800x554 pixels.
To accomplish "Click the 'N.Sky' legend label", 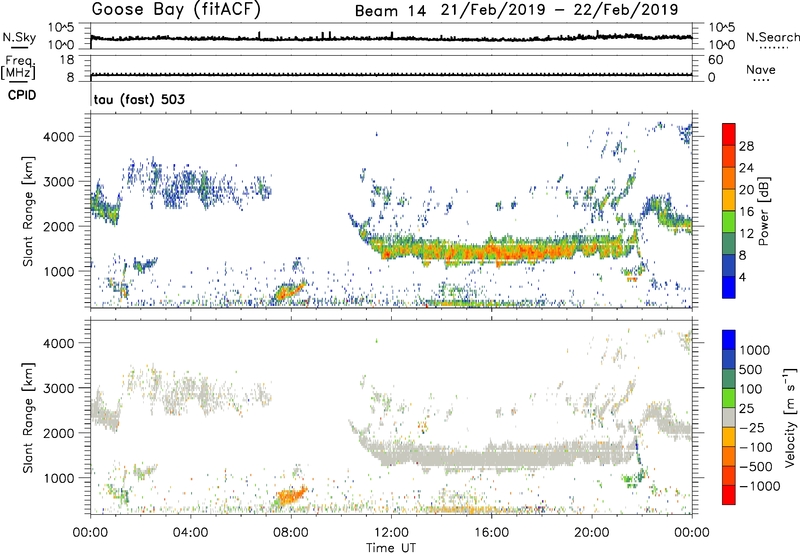I will tap(19, 37).
